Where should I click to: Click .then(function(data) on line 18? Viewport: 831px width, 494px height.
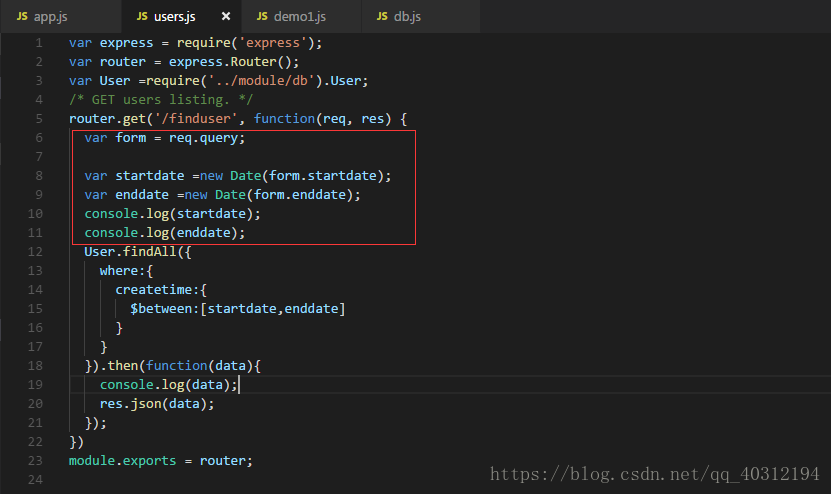tap(176, 366)
